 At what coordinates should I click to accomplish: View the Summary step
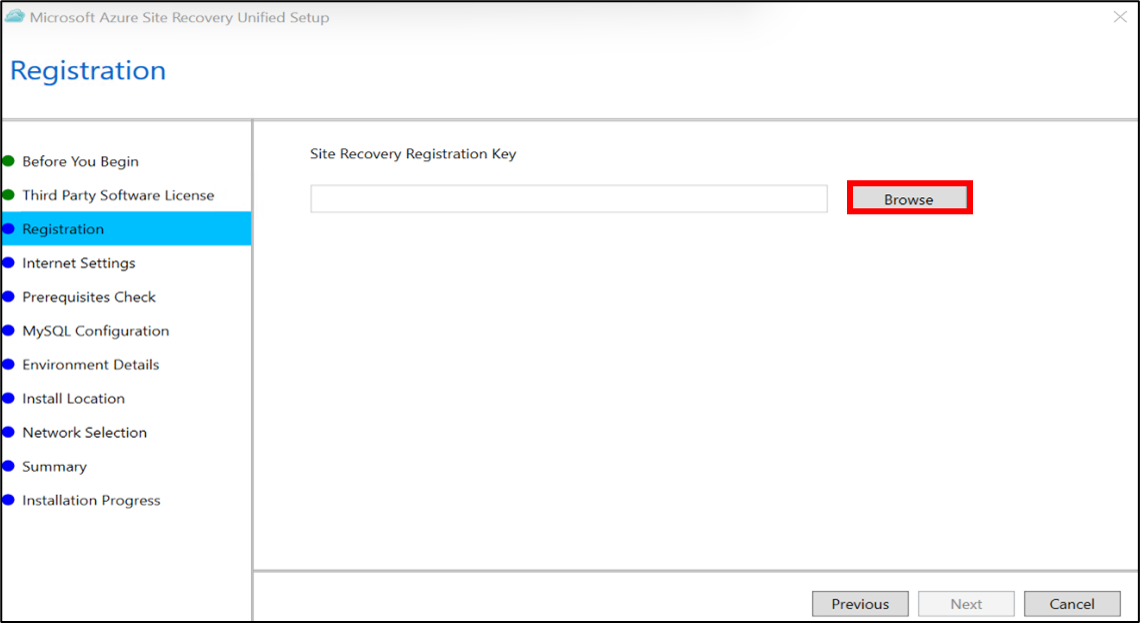[54, 467]
